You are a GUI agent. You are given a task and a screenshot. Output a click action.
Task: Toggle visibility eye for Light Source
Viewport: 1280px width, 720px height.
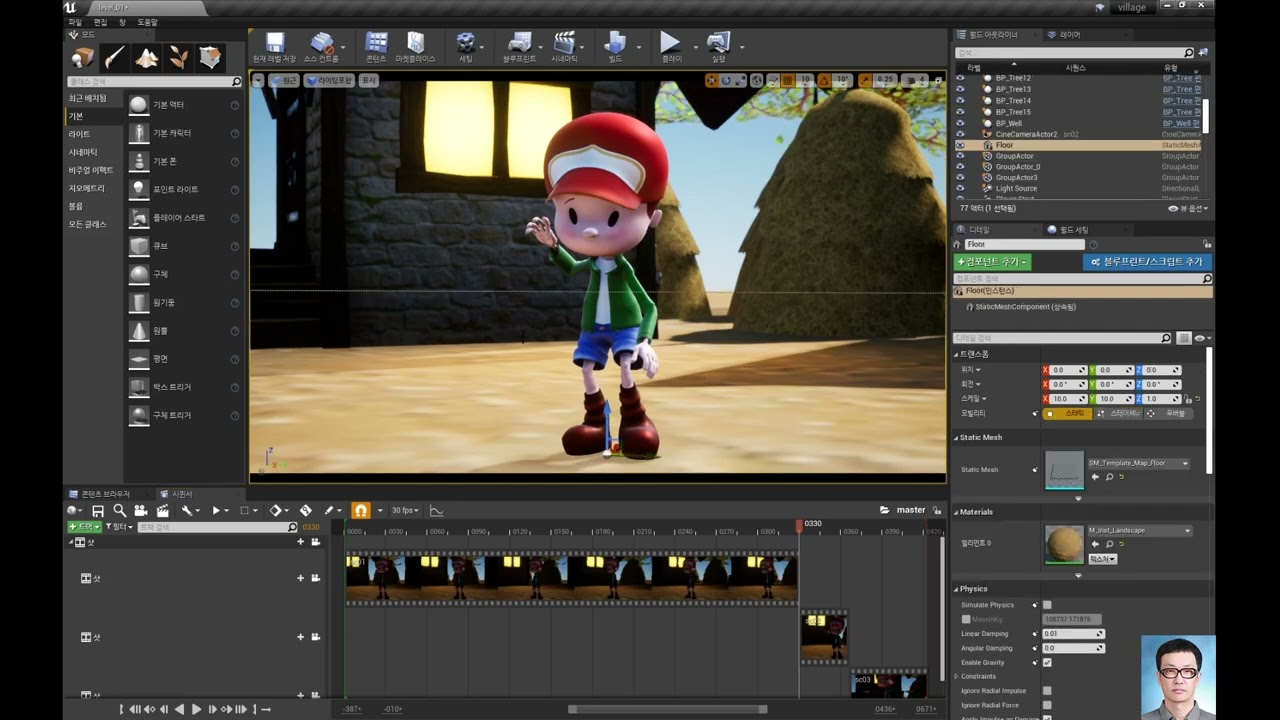tap(960, 188)
